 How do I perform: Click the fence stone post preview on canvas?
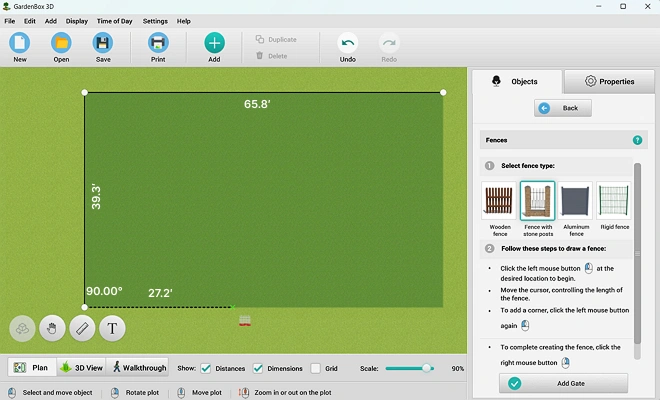(x=245, y=321)
